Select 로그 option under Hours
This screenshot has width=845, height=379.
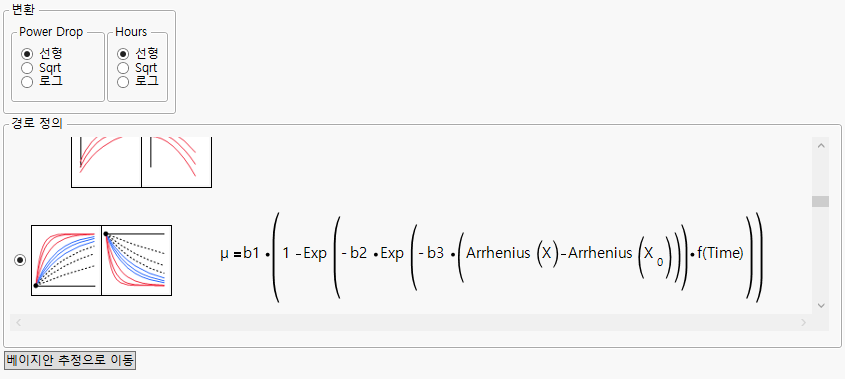tap(138, 82)
